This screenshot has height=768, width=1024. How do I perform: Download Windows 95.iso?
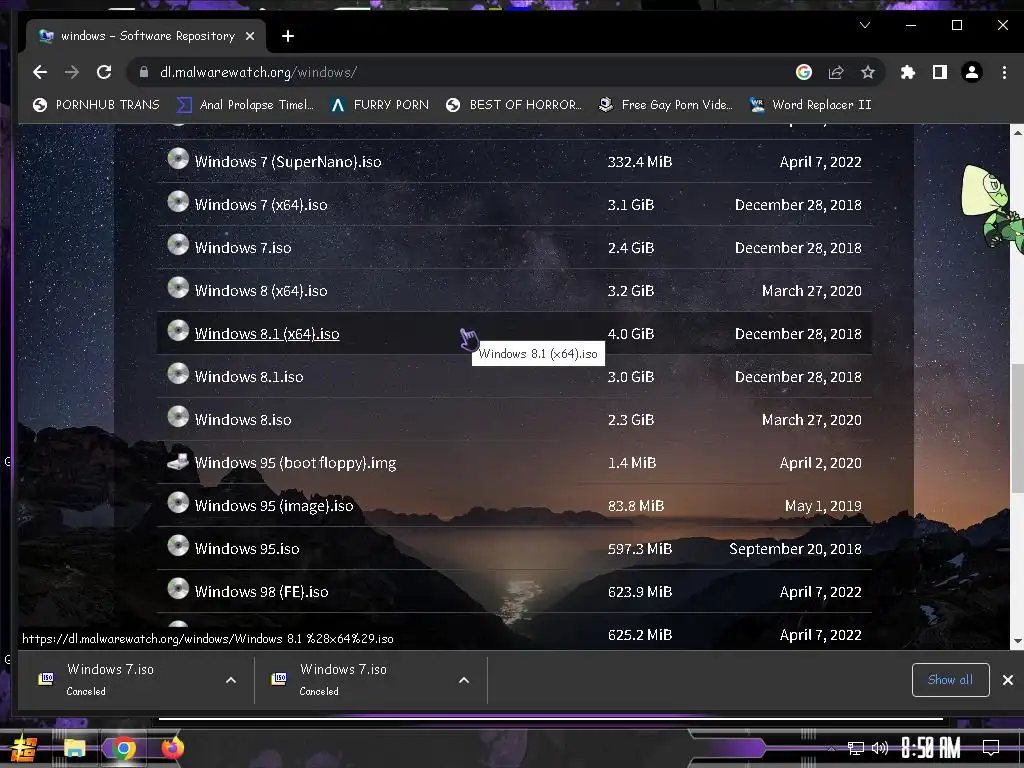[247, 549]
